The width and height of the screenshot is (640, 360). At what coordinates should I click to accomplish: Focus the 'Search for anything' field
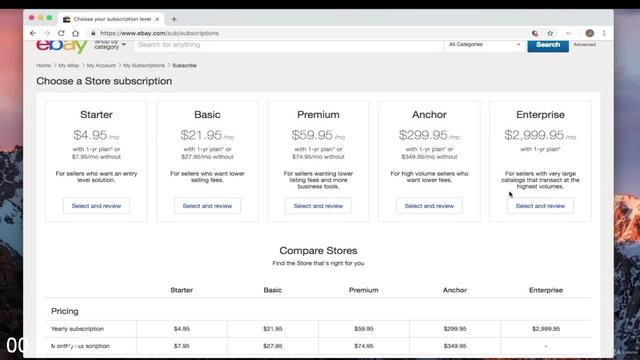point(289,45)
